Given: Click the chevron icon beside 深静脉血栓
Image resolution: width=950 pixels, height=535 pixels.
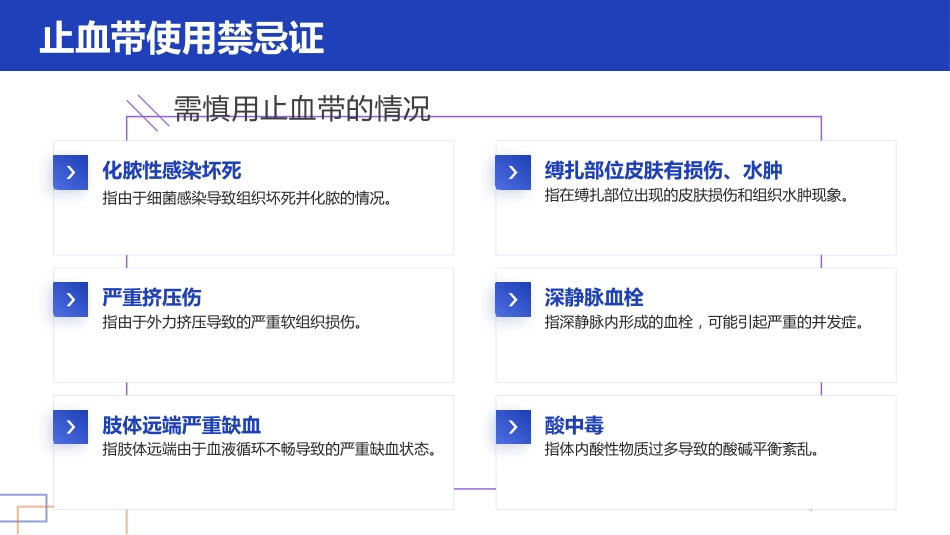Looking at the screenshot, I should click(513, 299).
